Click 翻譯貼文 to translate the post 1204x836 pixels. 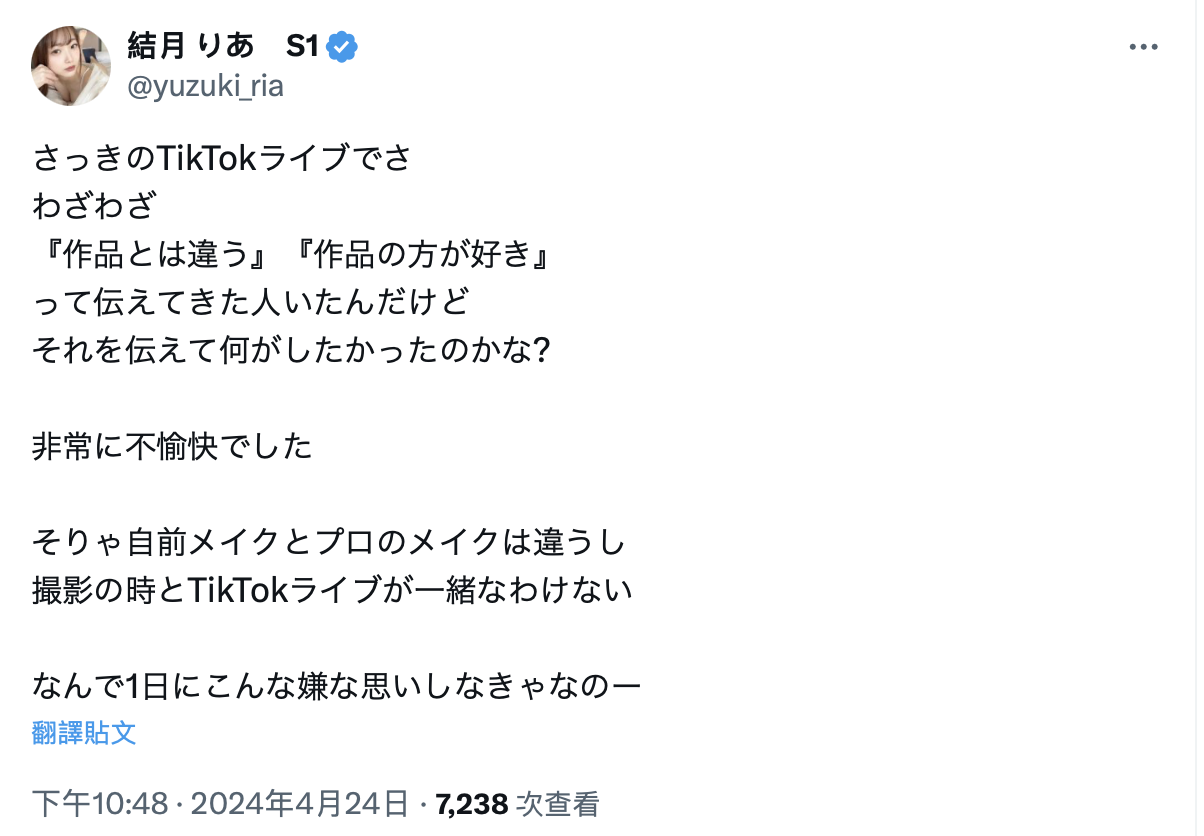[84, 733]
